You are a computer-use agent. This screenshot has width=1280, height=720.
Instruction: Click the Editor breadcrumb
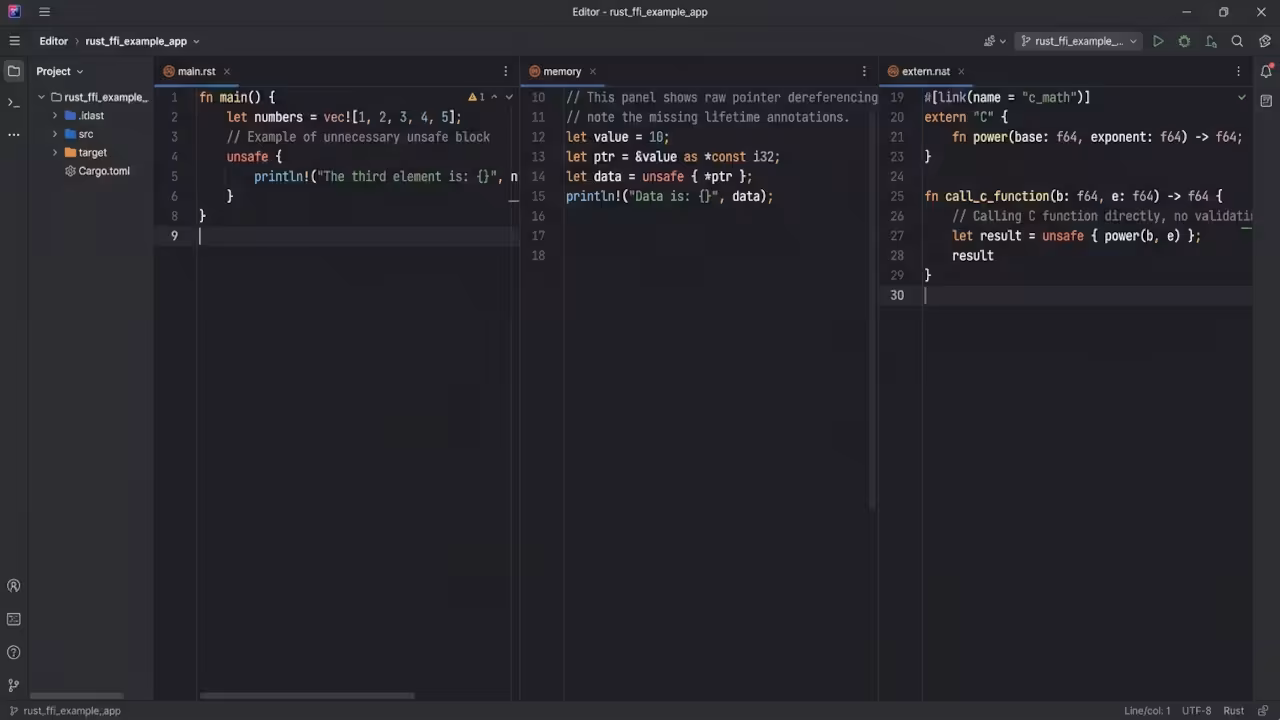(x=53, y=41)
